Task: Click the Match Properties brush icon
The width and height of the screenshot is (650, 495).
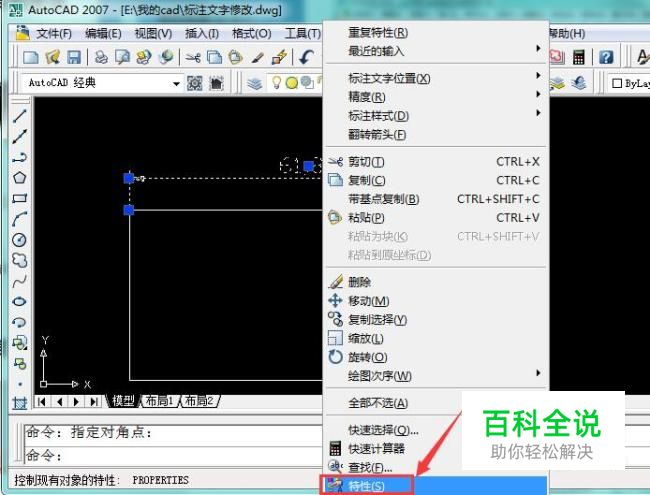Action: (257, 57)
